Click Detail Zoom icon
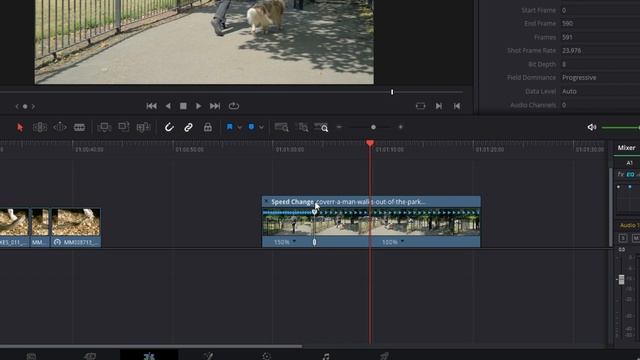 point(302,127)
